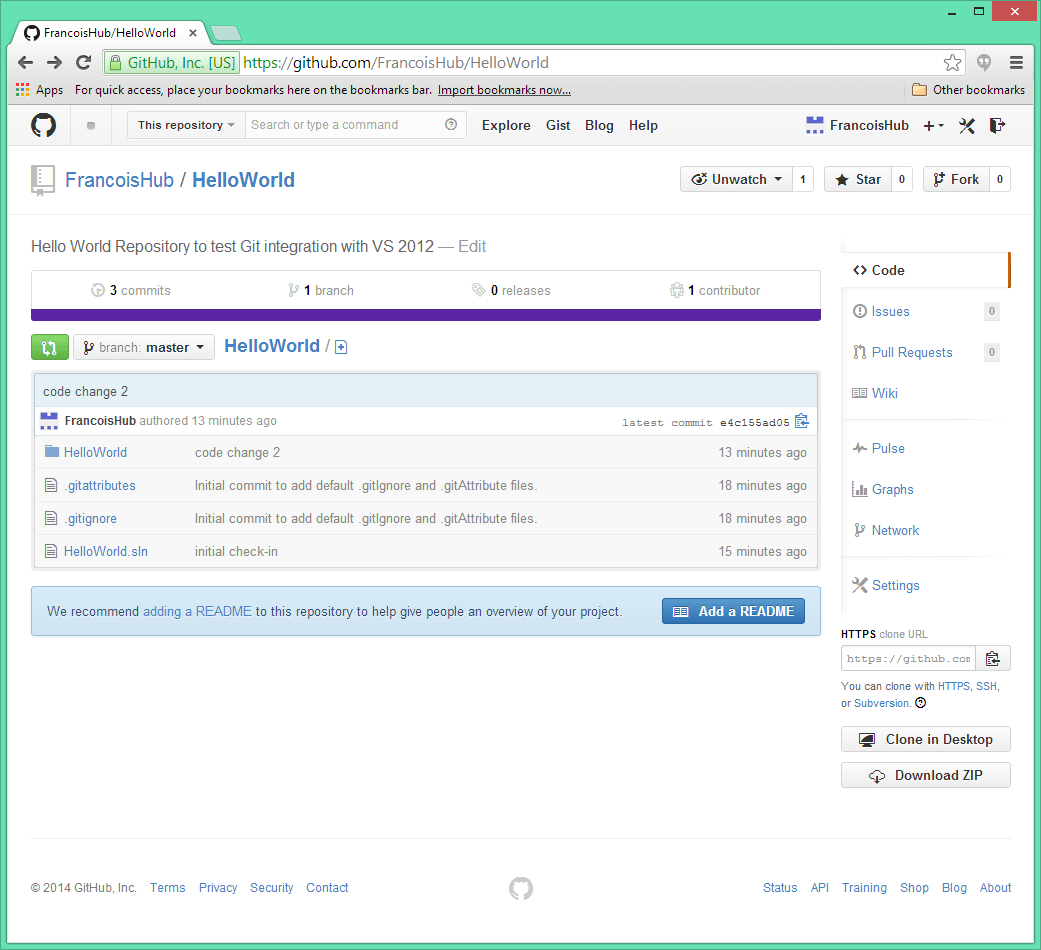Open the Network tab
This screenshot has width=1041, height=950.
click(925, 530)
